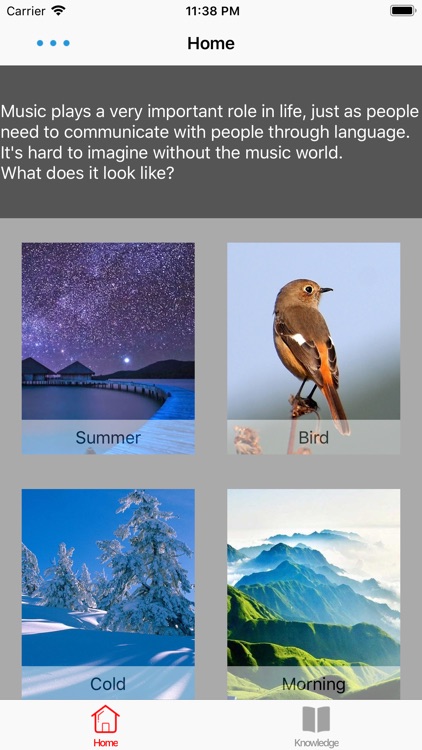This screenshot has height=750, width=422.
Task: Open the Morning mountains thumbnail
Action: (x=313, y=594)
